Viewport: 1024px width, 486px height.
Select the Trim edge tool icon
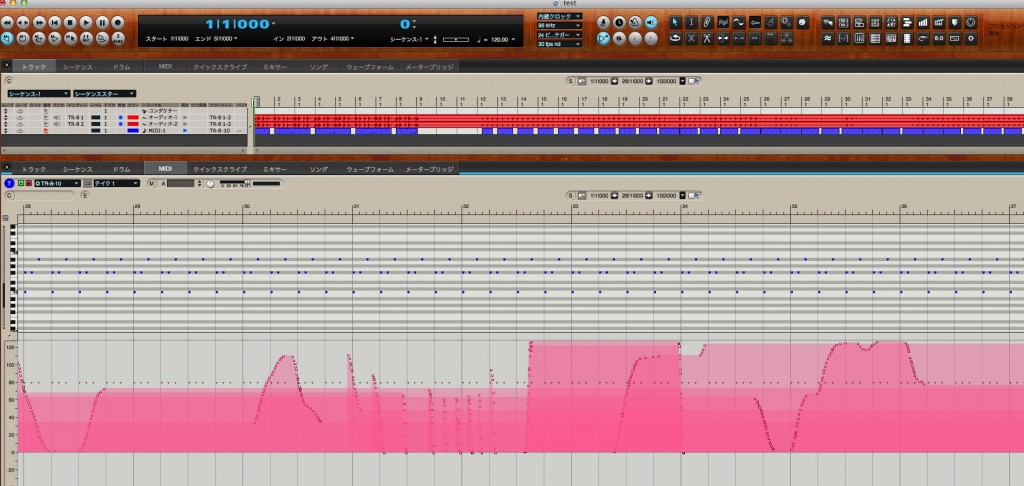(x=723, y=39)
